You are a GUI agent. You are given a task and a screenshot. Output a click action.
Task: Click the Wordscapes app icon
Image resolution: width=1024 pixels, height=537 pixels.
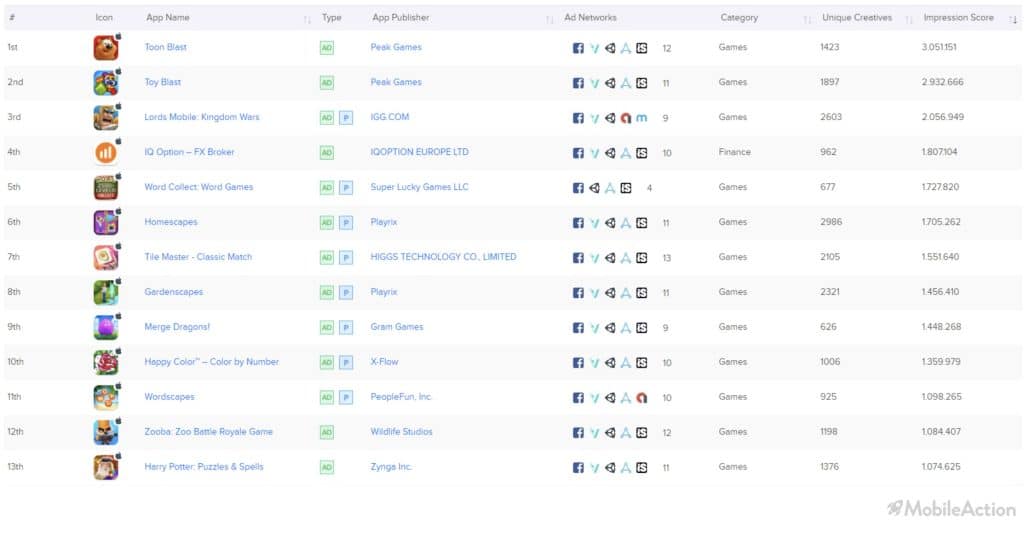[106, 397]
